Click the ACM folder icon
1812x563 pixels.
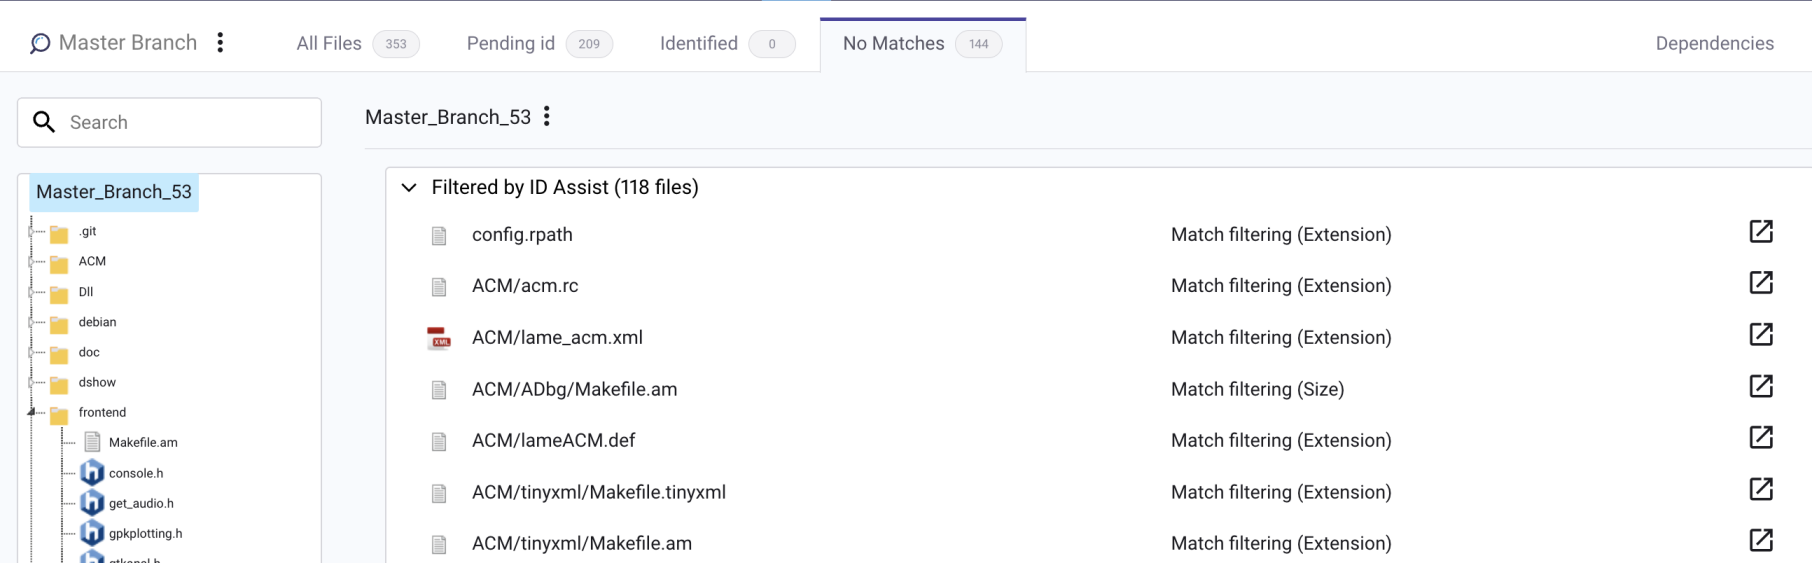point(59,263)
